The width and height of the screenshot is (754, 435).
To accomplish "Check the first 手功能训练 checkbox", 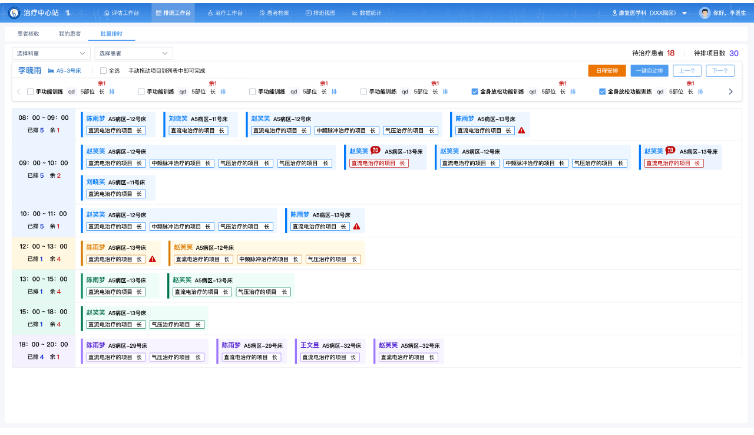I will [30, 91].
